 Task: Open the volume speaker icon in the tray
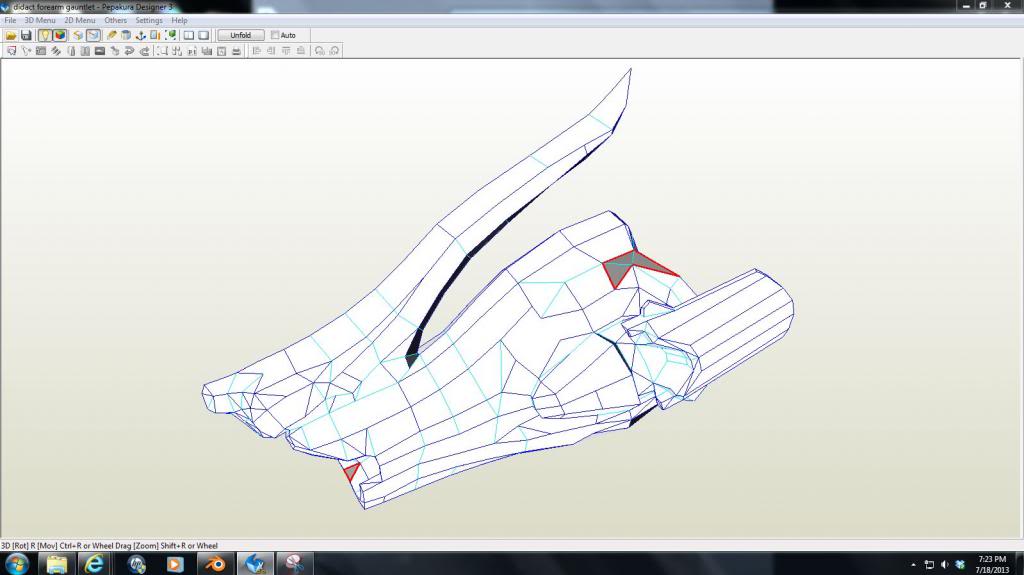point(944,565)
